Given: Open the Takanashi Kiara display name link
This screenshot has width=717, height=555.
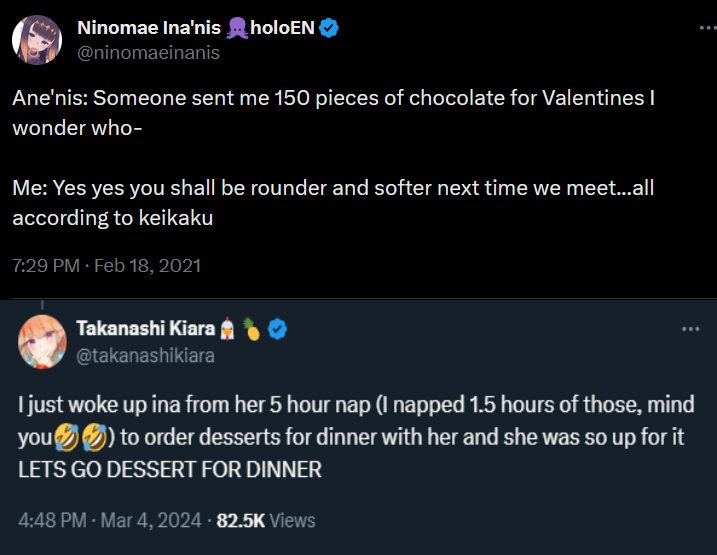Looking at the screenshot, I should point(145,329).
